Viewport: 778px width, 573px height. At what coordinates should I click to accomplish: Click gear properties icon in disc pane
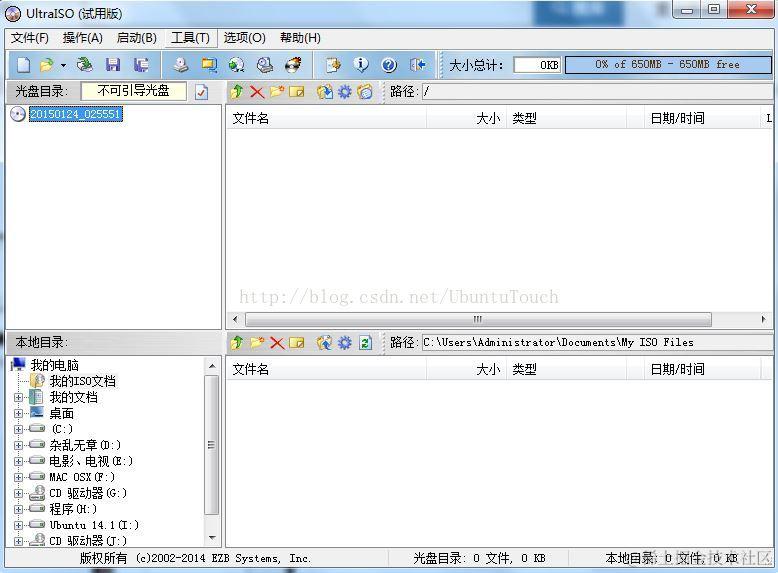[x=345, y=92]
